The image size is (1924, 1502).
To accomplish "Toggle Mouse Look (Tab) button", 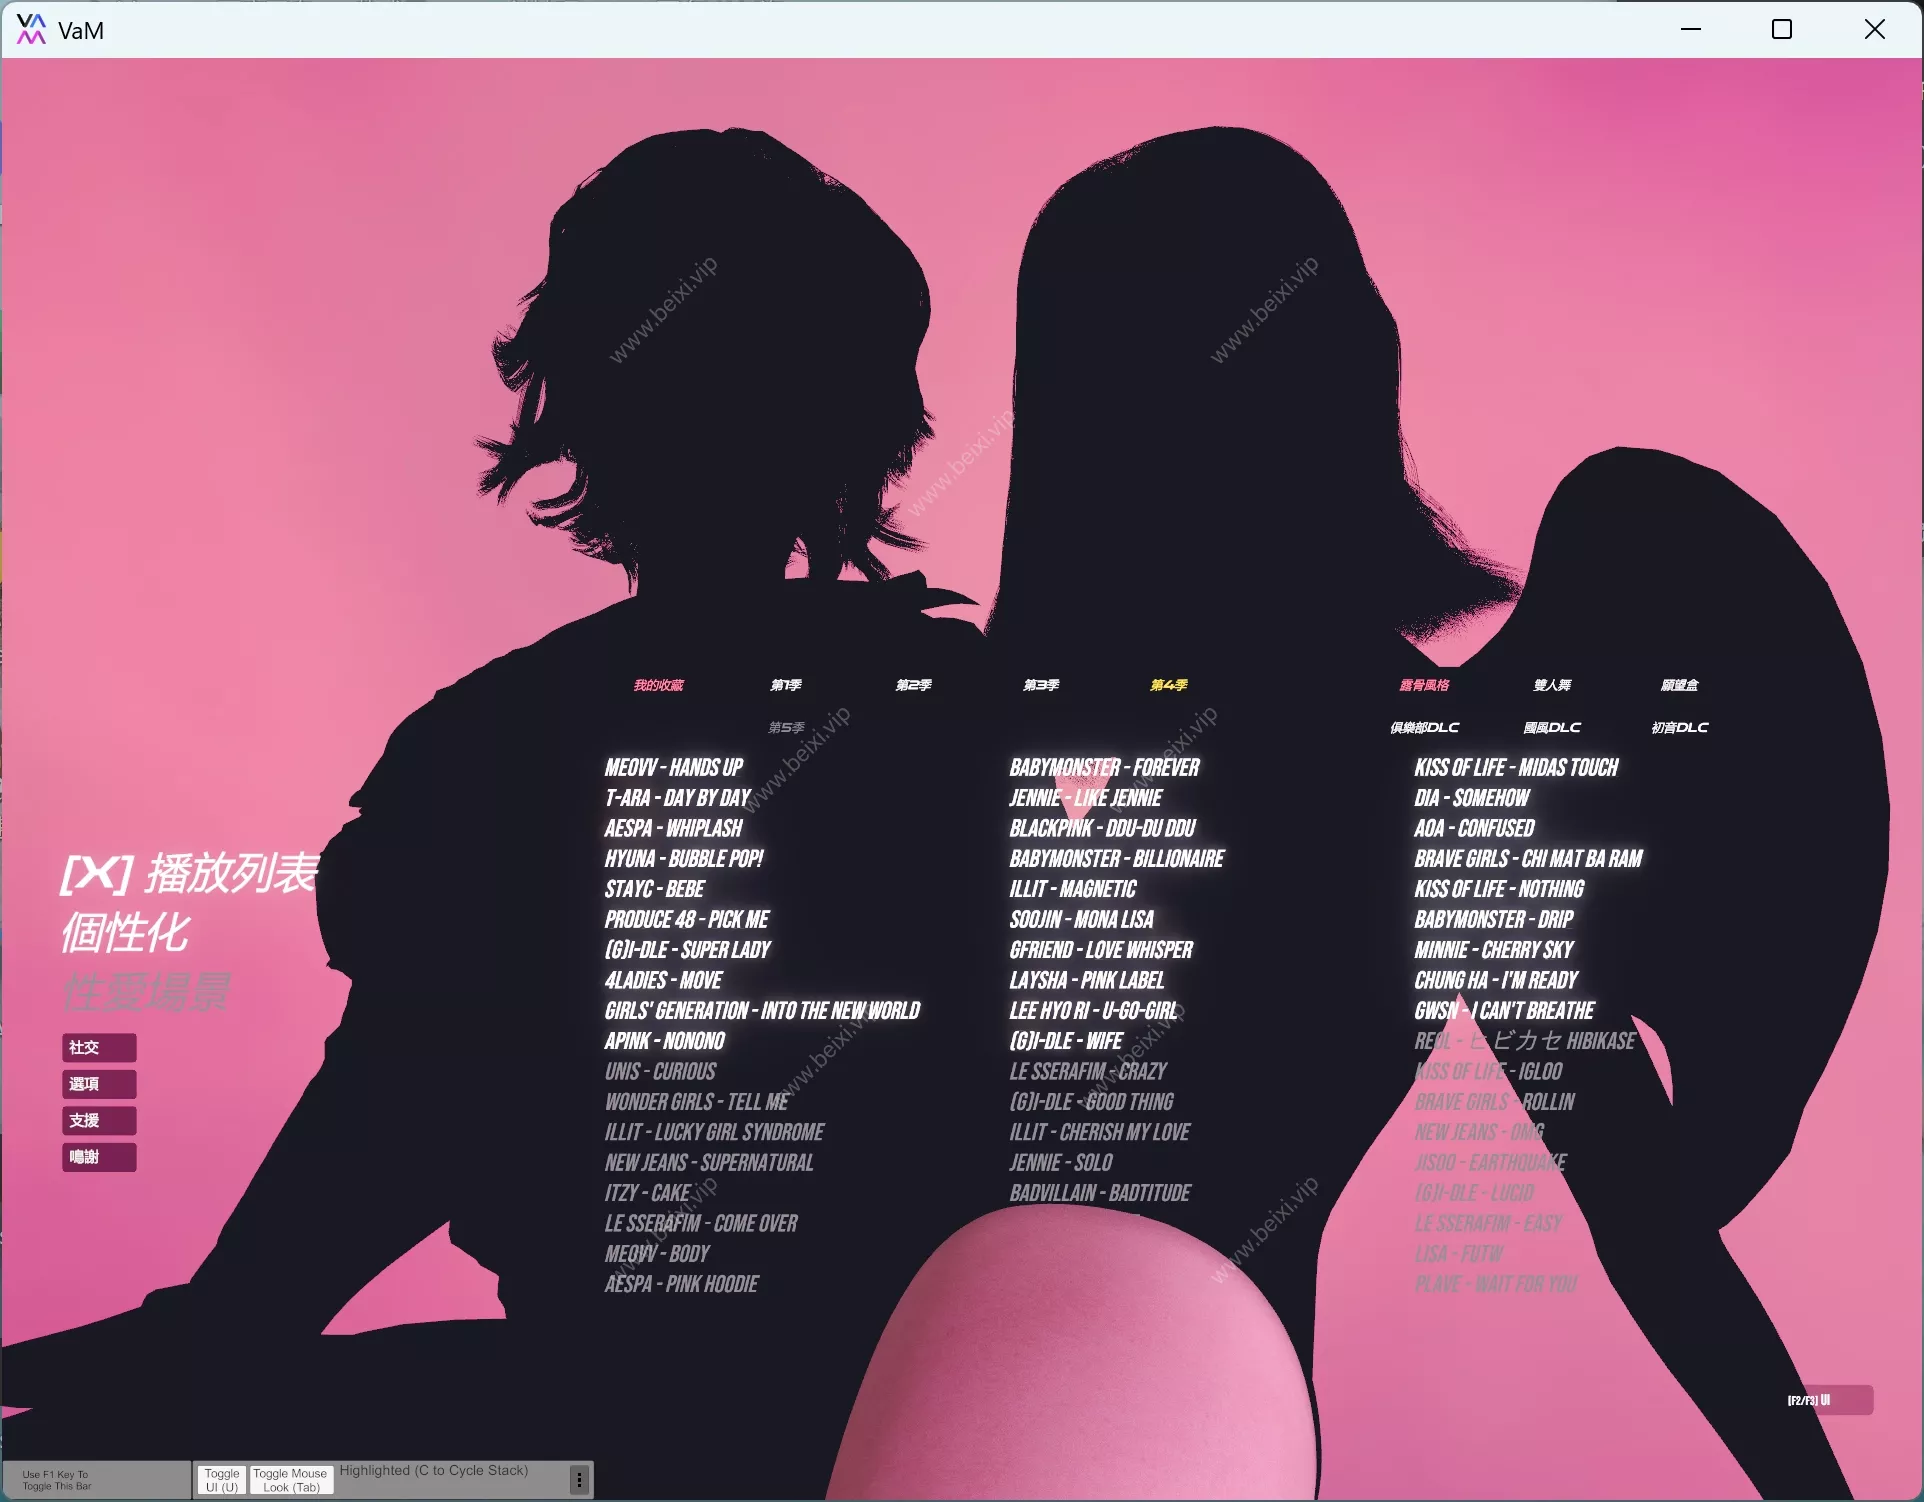I will point(290,1480).
